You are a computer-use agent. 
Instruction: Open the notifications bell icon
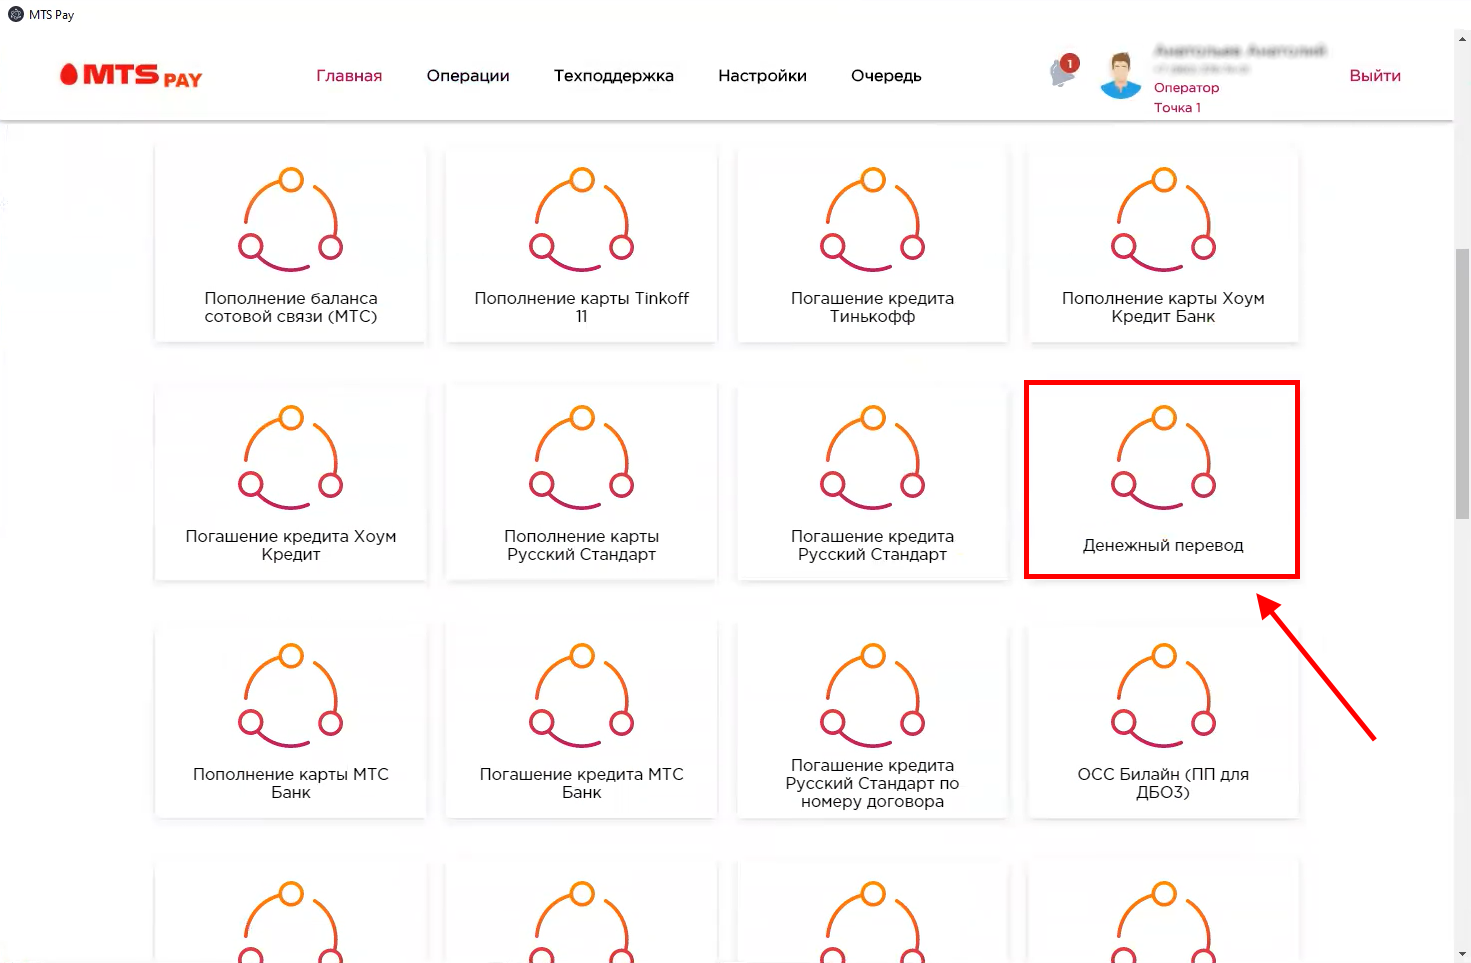pos(1064,71)
